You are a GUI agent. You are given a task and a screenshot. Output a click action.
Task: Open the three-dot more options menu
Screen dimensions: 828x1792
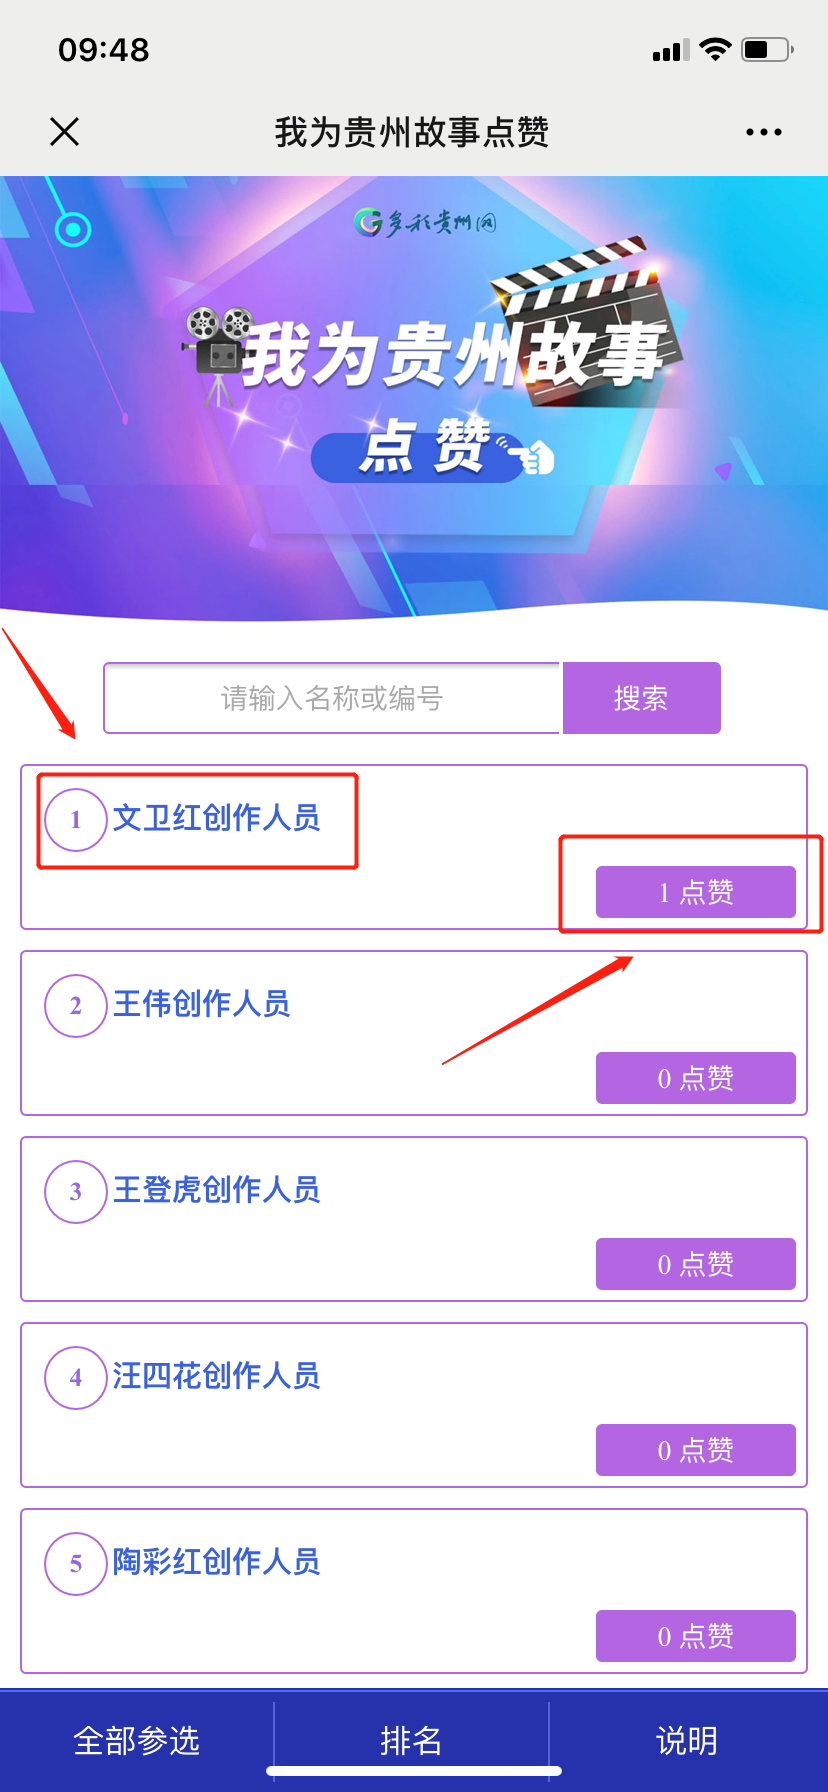[763, 132]
